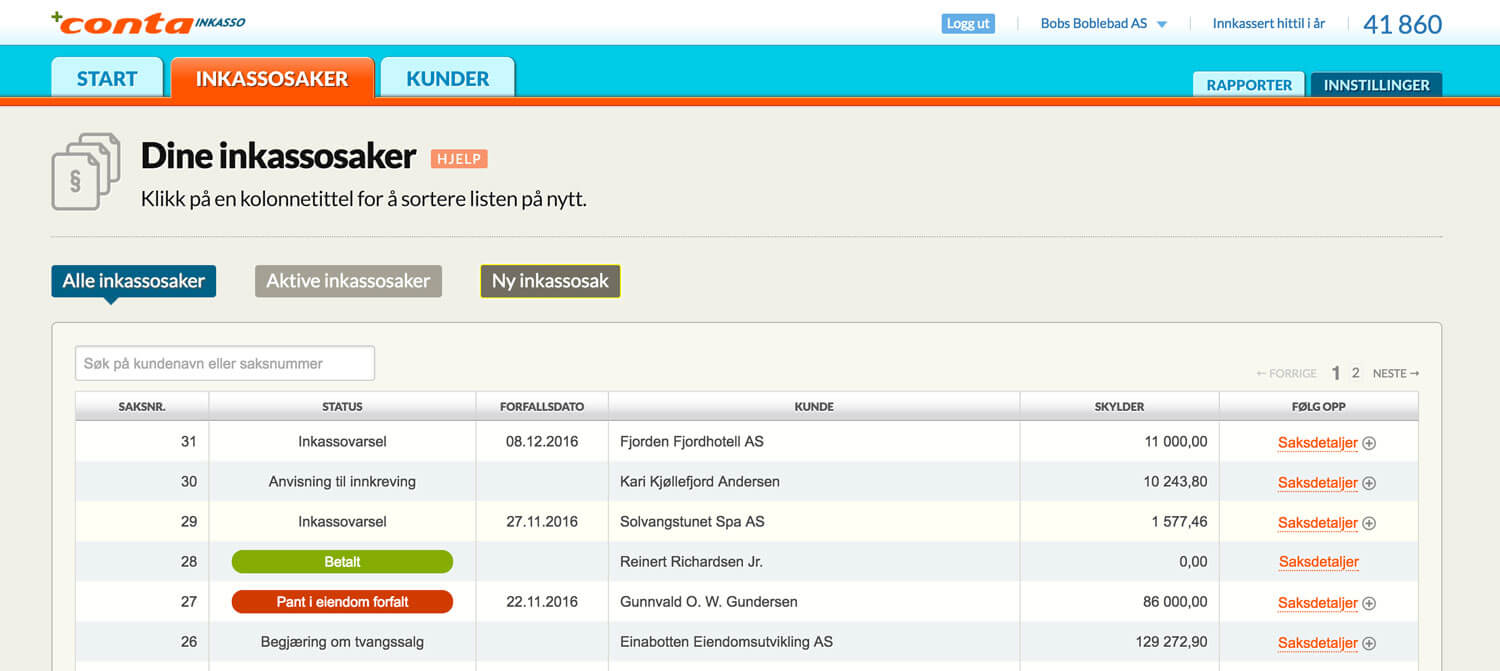The width and height of the screenshot is (1500, 671).
Task: Select customer Kari Kjøllefjord Andersen
Action: point(700,481)
